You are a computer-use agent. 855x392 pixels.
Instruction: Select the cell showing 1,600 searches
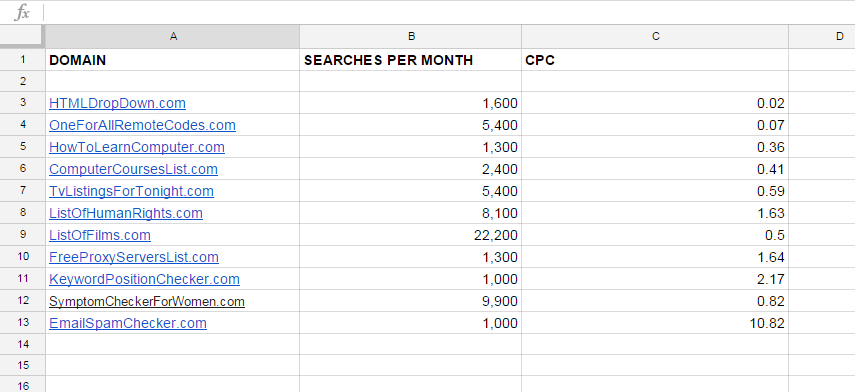[x=411, y=103]
